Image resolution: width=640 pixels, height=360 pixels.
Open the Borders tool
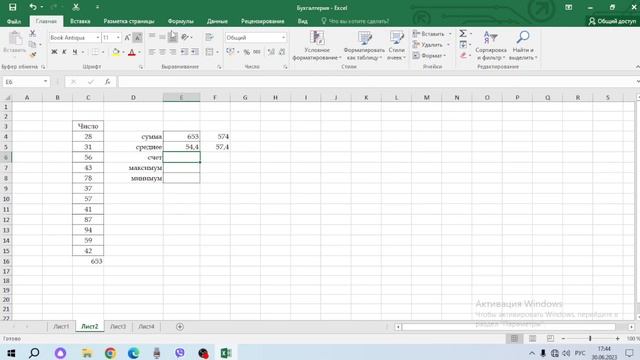tap(95, 52)
